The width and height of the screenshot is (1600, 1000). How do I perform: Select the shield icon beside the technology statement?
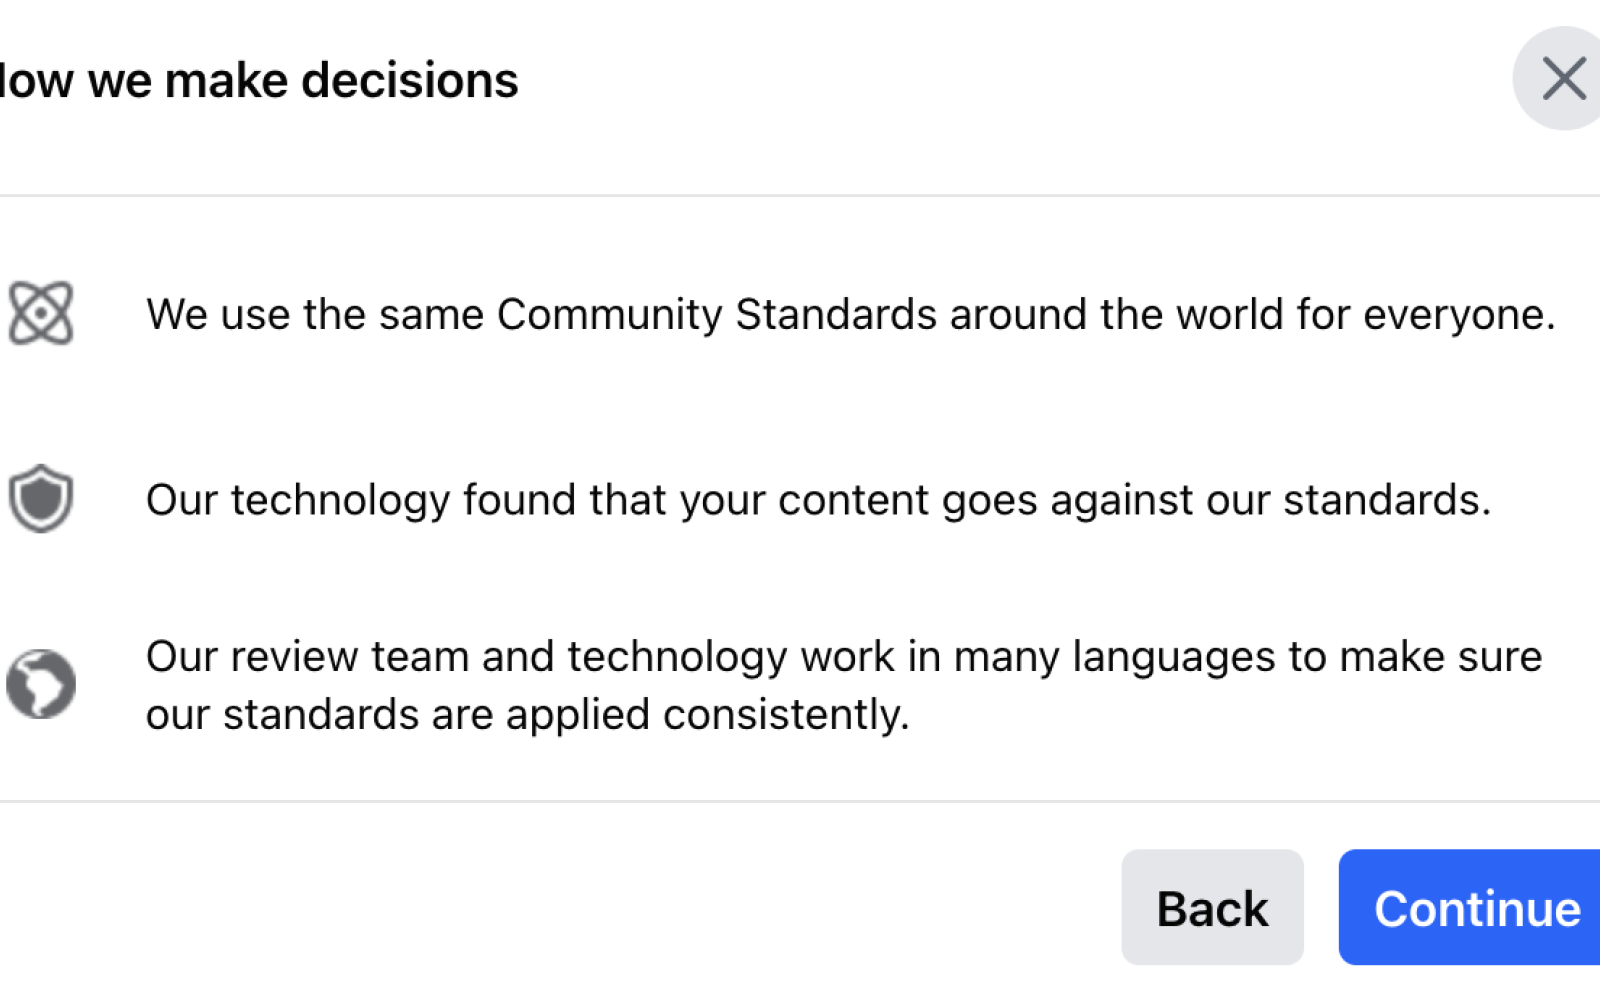click(x=41, y=500)
